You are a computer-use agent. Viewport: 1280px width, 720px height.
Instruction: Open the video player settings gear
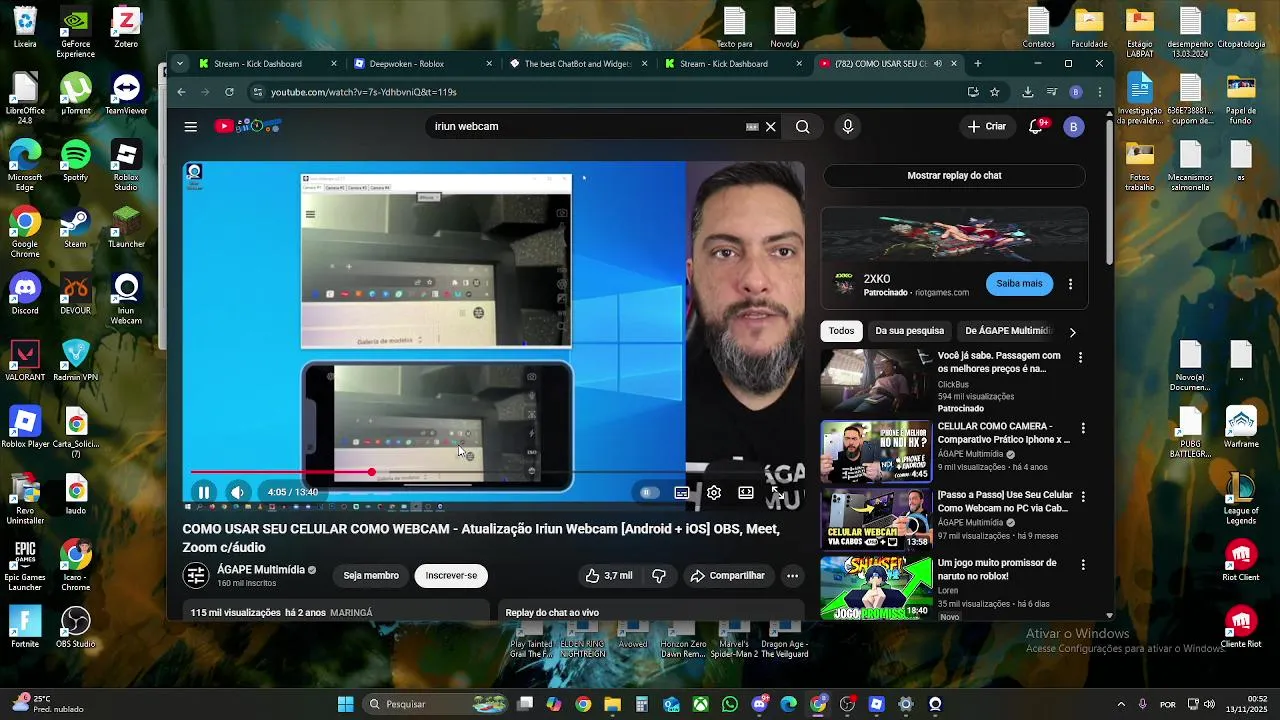(714, 492)
